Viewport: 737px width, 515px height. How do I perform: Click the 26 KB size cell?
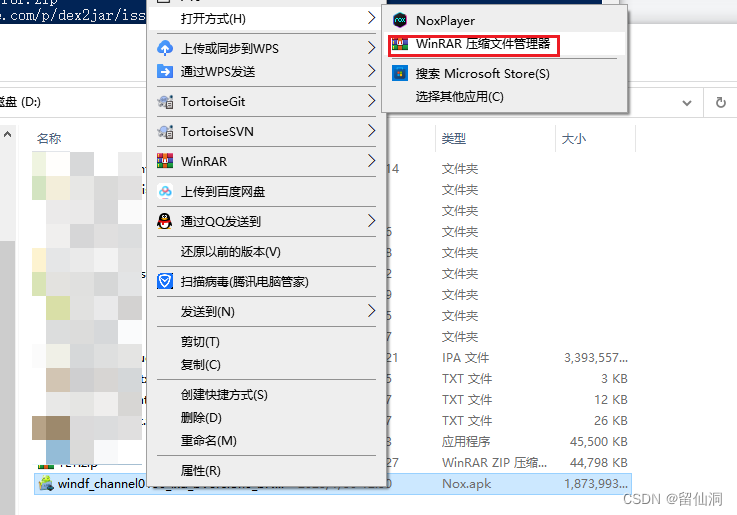tap(611, 421)
